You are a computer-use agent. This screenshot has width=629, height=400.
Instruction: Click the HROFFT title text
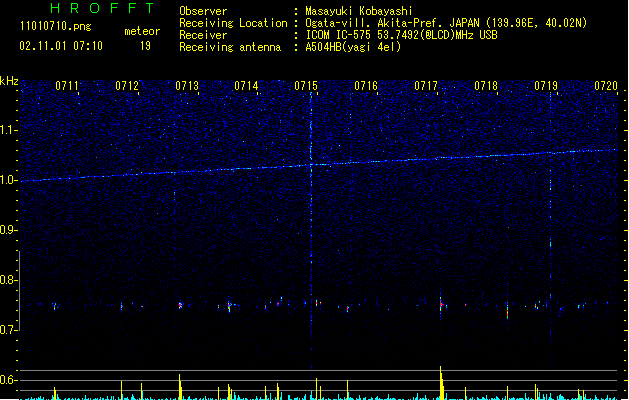click(102, 8)
